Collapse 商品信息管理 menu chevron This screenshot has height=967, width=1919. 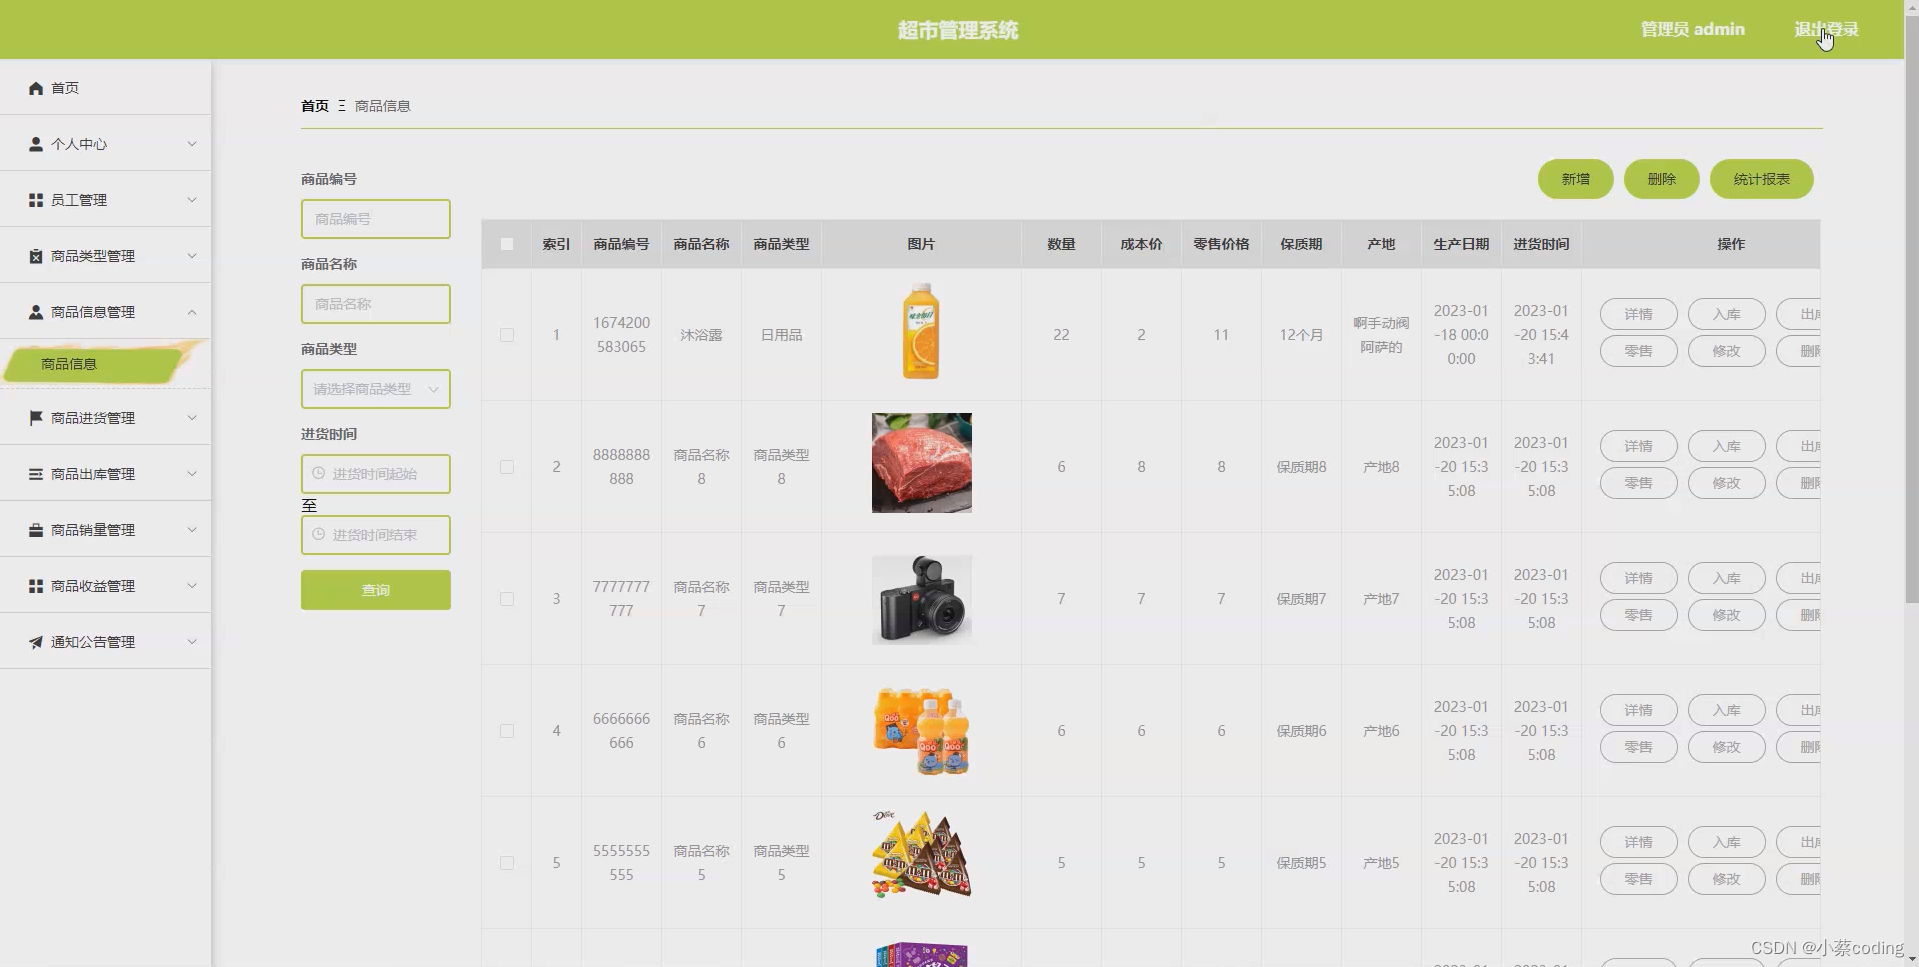192,312
